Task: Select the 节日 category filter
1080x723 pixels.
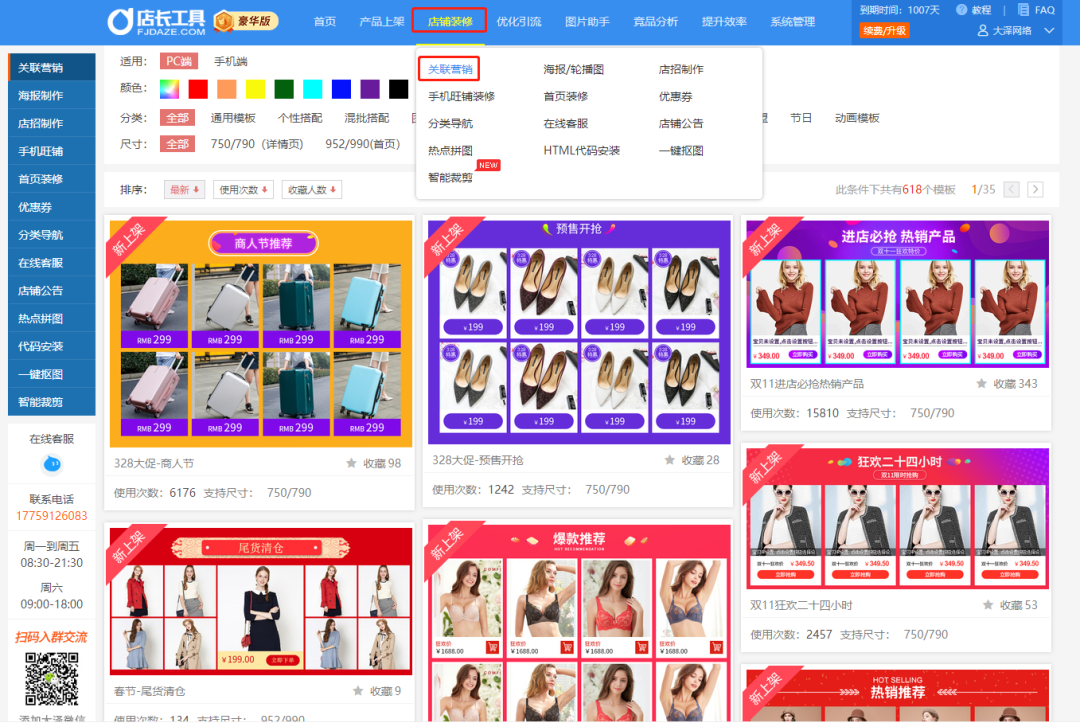Action: click(x=800, y=118)
